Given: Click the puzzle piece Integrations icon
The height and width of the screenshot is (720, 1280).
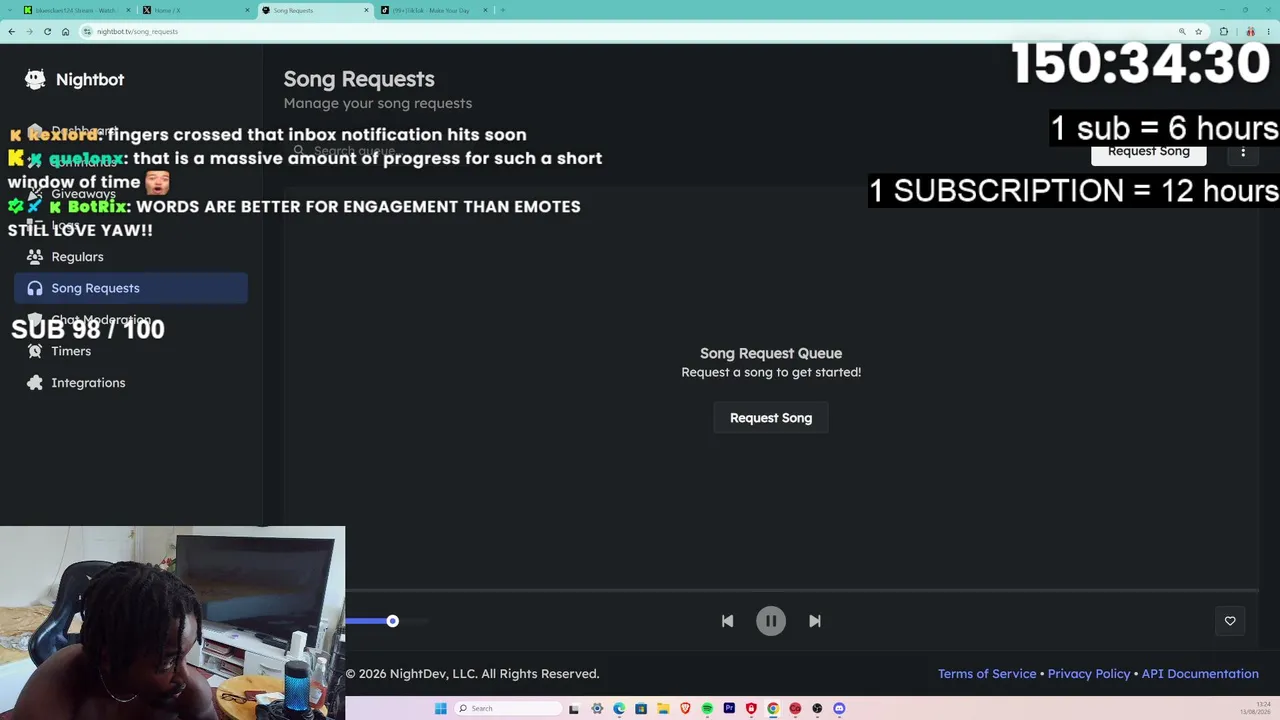Looking at the screenshot, I should pyautogui.click(x=35, y=383).
